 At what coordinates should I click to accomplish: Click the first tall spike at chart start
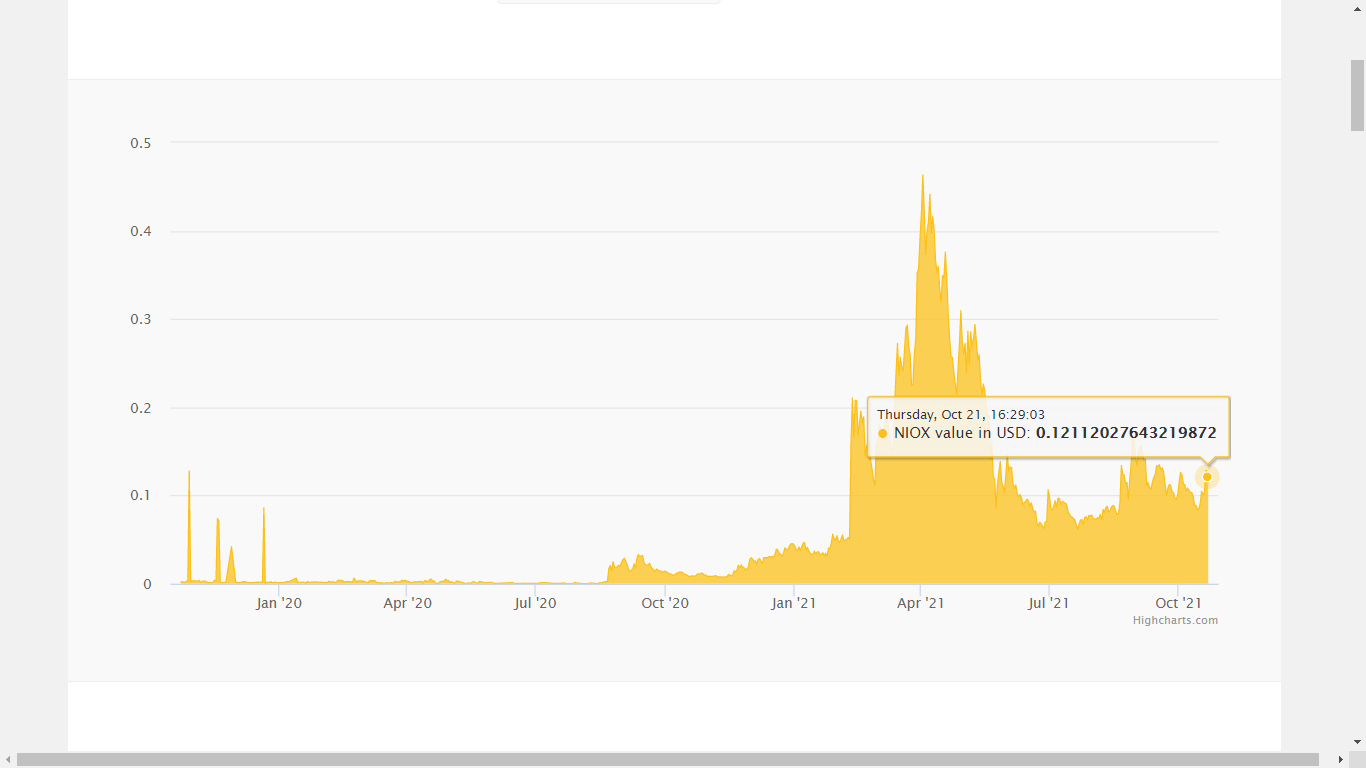tap(189, 472)
